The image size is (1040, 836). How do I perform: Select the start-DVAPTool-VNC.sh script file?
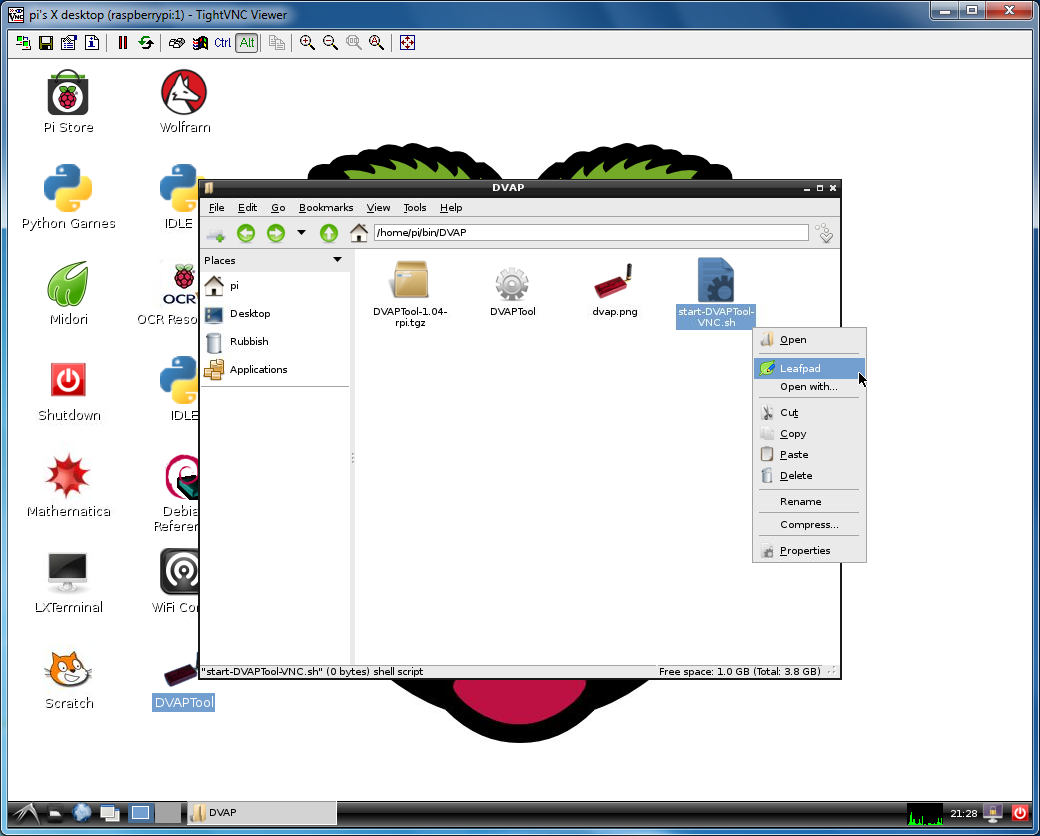point(716,293)
